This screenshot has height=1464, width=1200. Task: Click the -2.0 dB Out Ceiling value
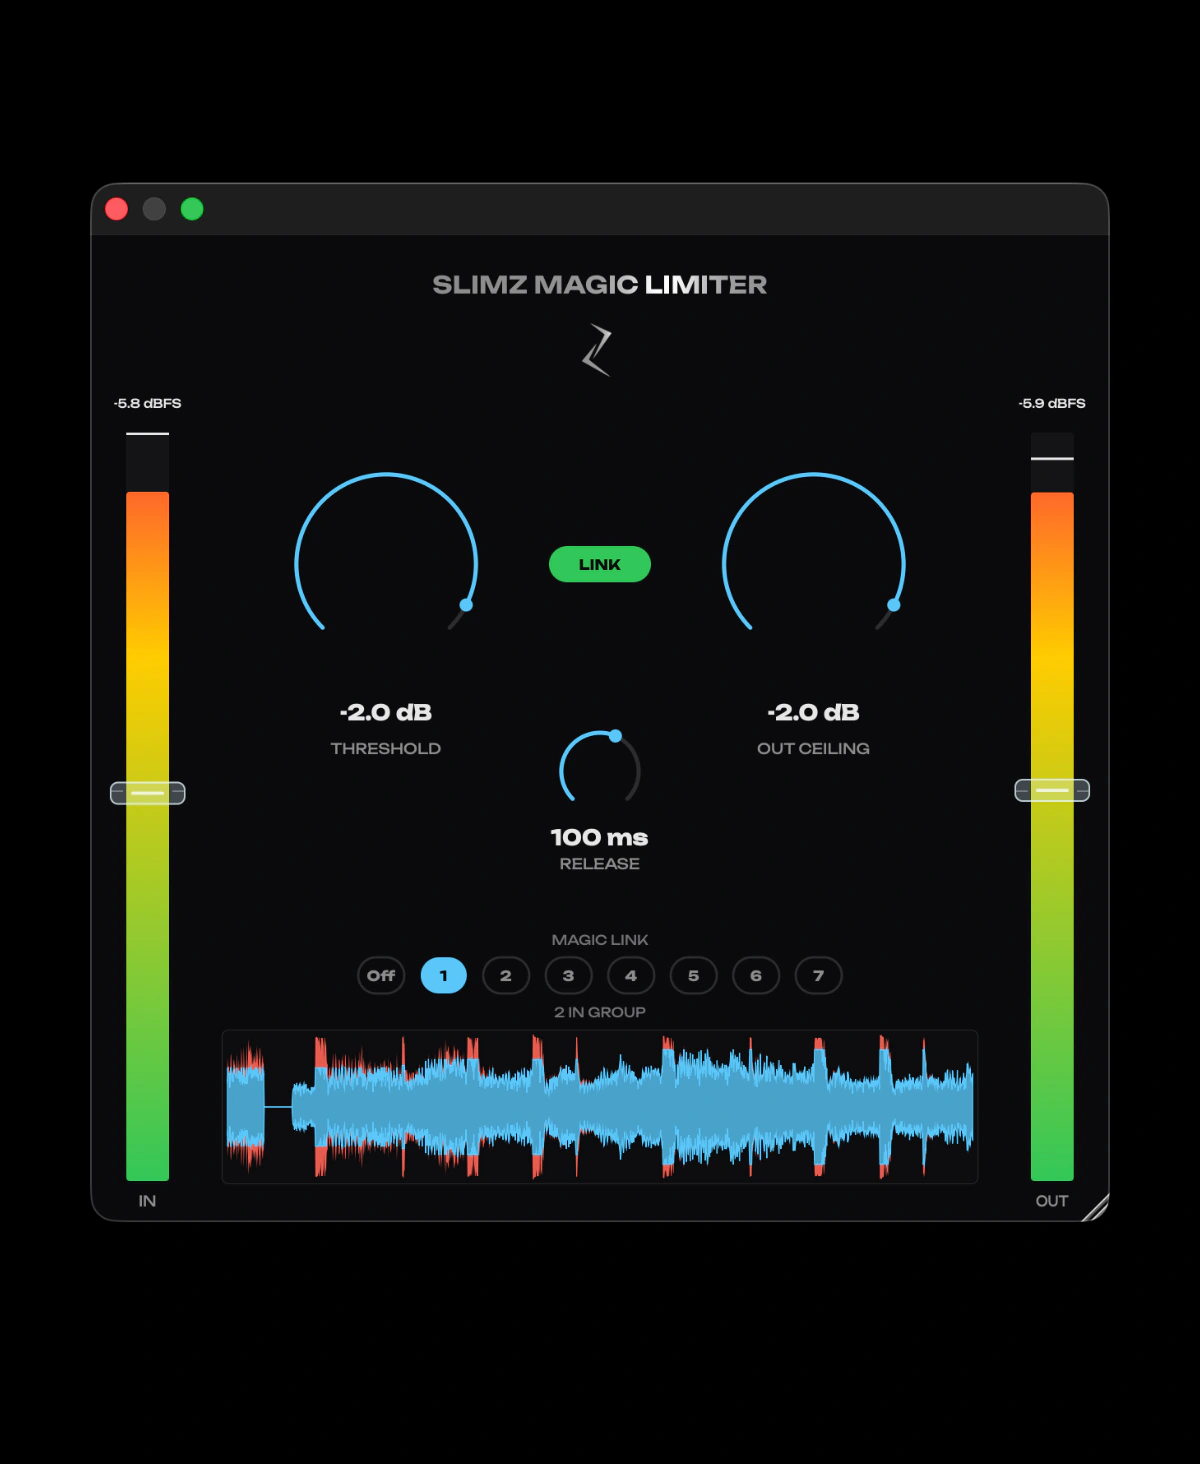tap(814, 712)
